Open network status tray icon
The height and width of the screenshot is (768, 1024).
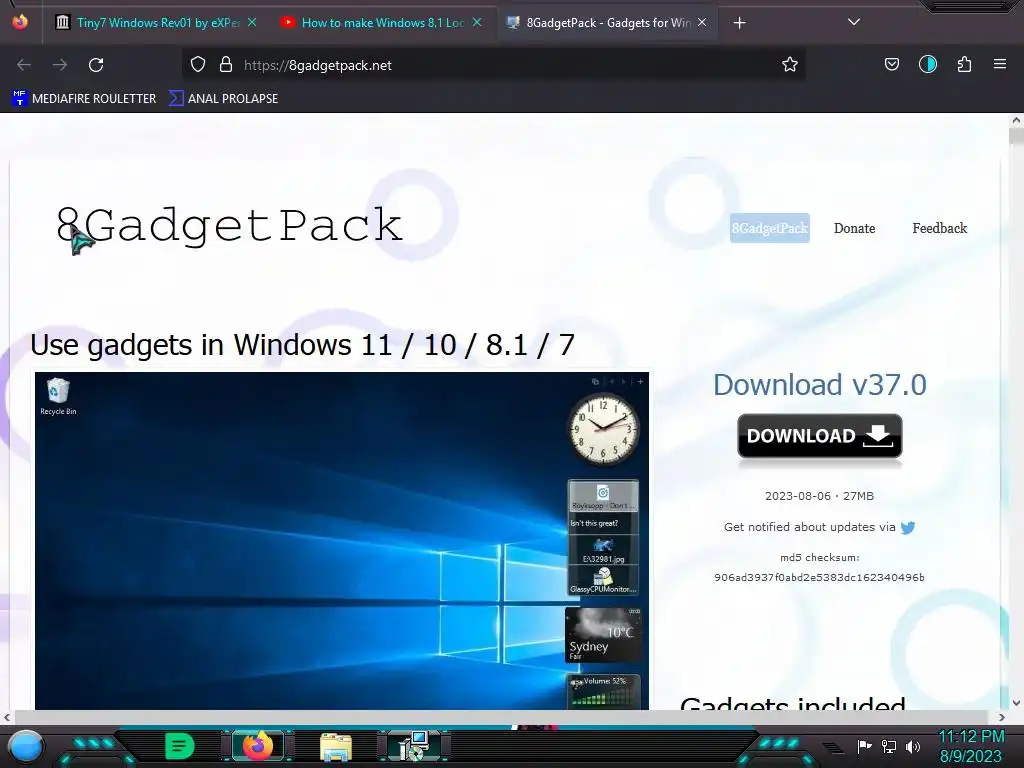pos(889,746)
